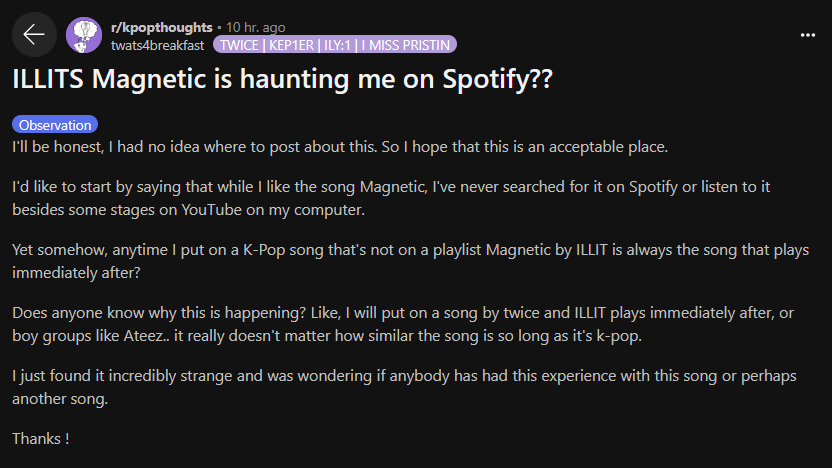The image size is (832, 468).
Task: Click the purple TWICE | KEP1ER user flair
Action: pyautogui.click(x=288, y=44)
